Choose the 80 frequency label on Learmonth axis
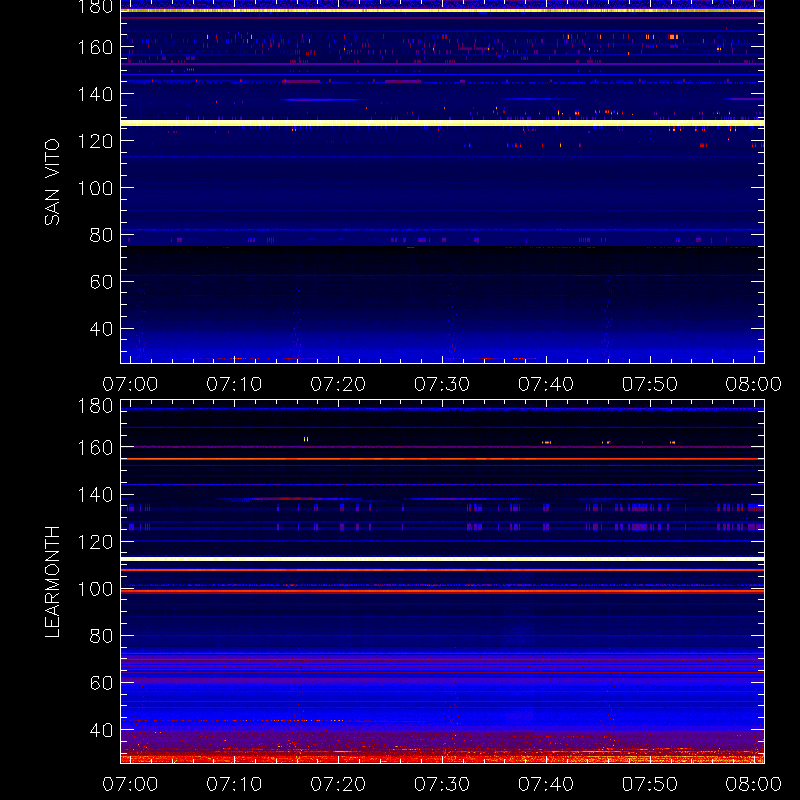800x800 pixels. (x=101, y=636)
